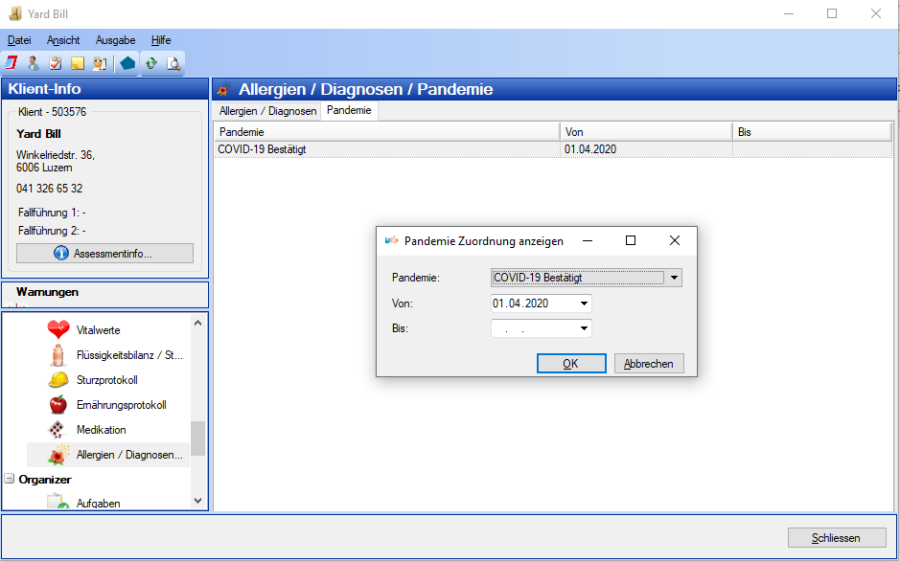This screenshot has width=900, height=562.
Task: Click the Abbrechen button
Action: [649, 363]
